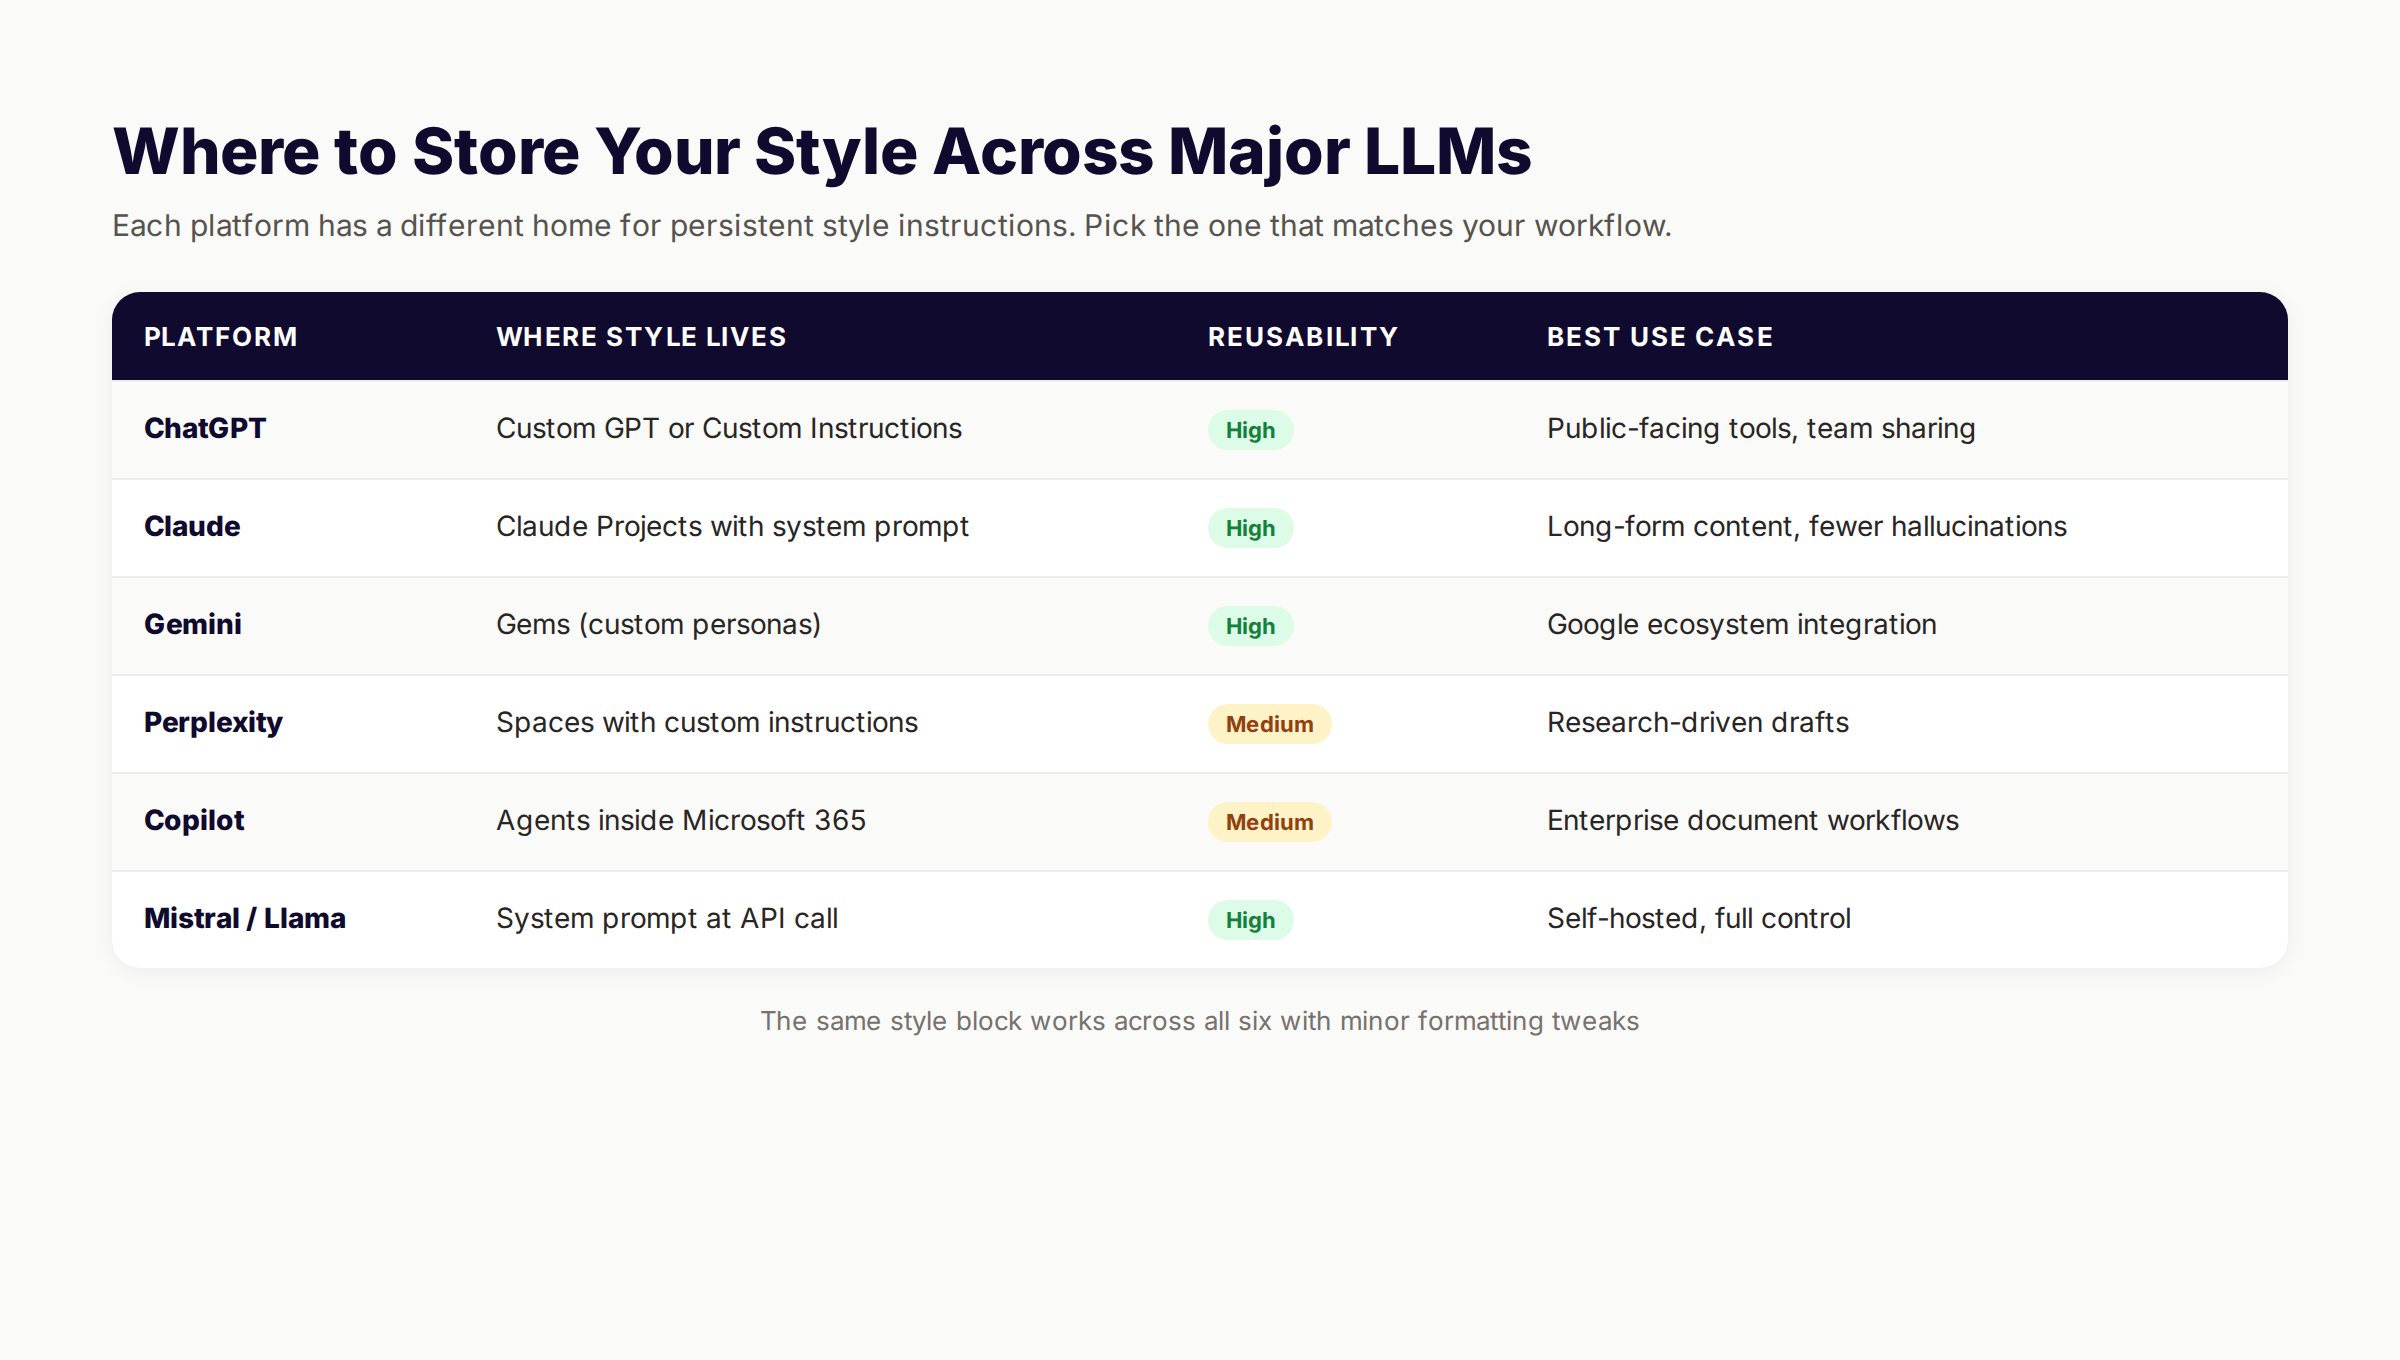This screenshot has width=2400, height=1360.
Task: Click the High badge in the ChatGPT row
Action: [x=1250, y=430]
